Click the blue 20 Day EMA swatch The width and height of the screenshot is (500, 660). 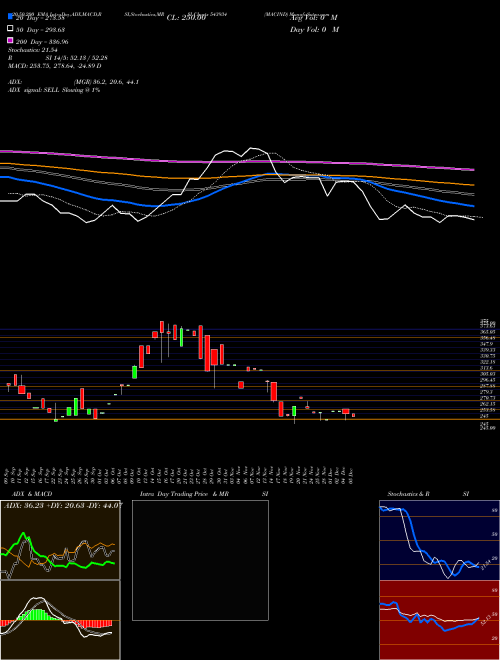coord(11,17)
